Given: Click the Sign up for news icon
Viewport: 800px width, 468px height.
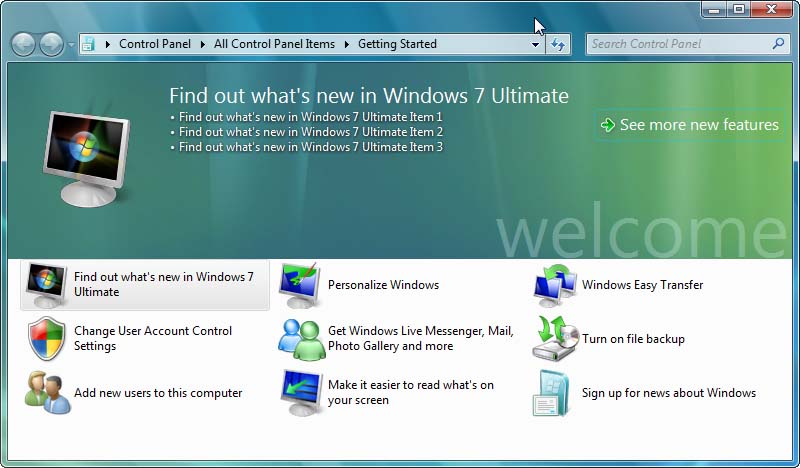Looking at the screenshot, I should (x=553, y=393).
